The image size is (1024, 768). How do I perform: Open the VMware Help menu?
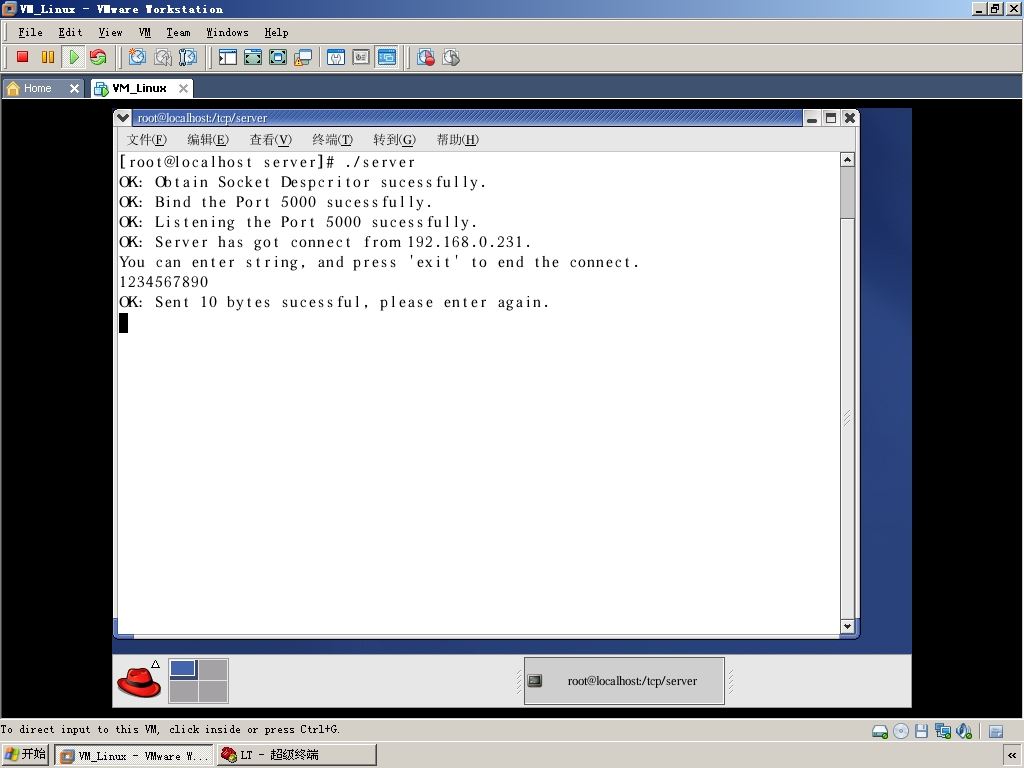[x=276, y=33]
